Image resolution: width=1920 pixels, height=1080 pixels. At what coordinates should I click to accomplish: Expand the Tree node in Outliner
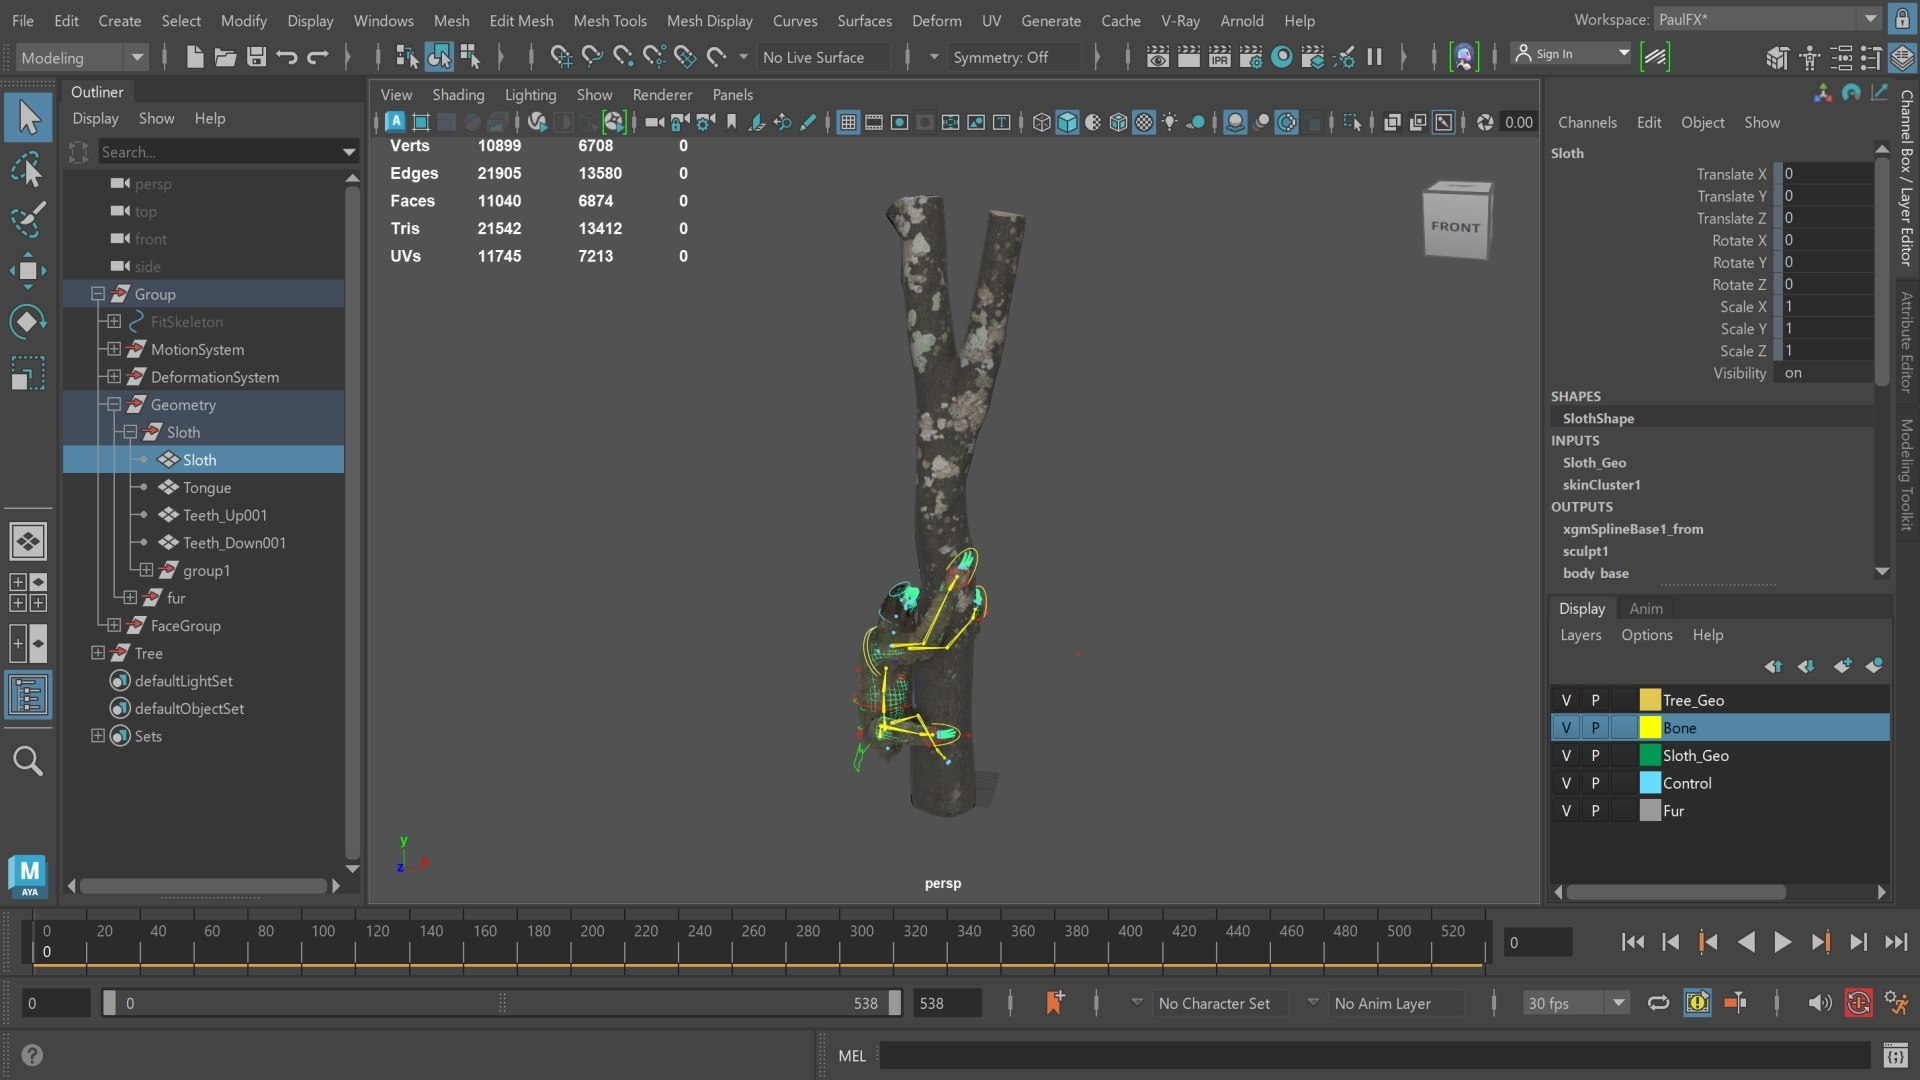tap(98, 653)
